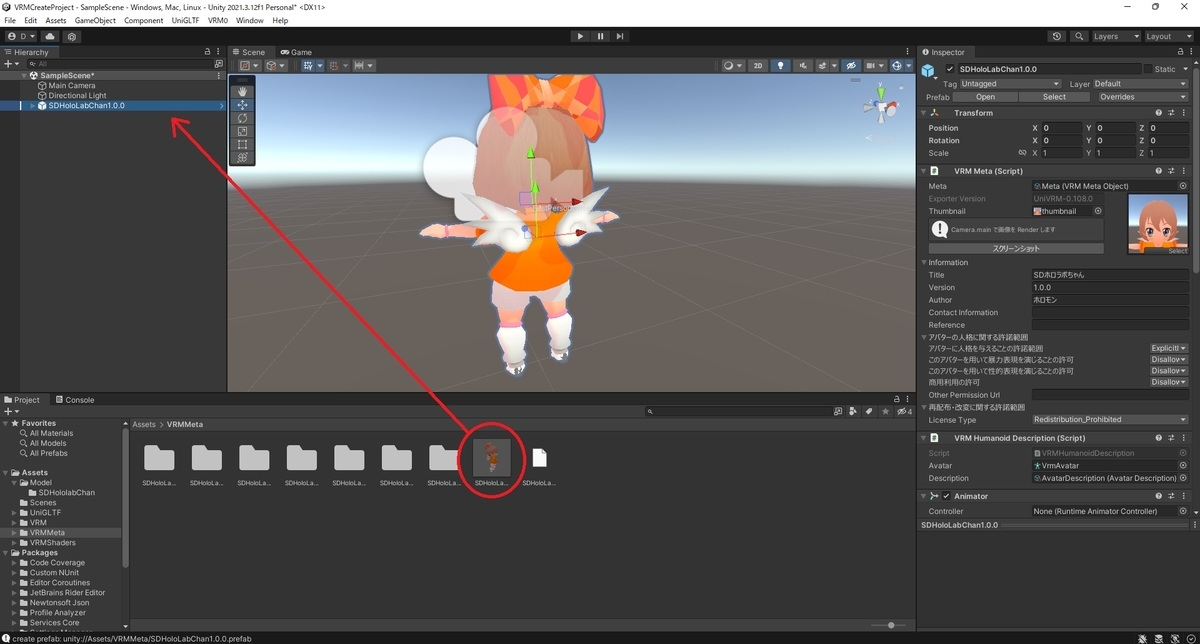Edit the Title field SDホロラボちゃん
This screenshot has height=644, width=1200.
click(1110, 275)
